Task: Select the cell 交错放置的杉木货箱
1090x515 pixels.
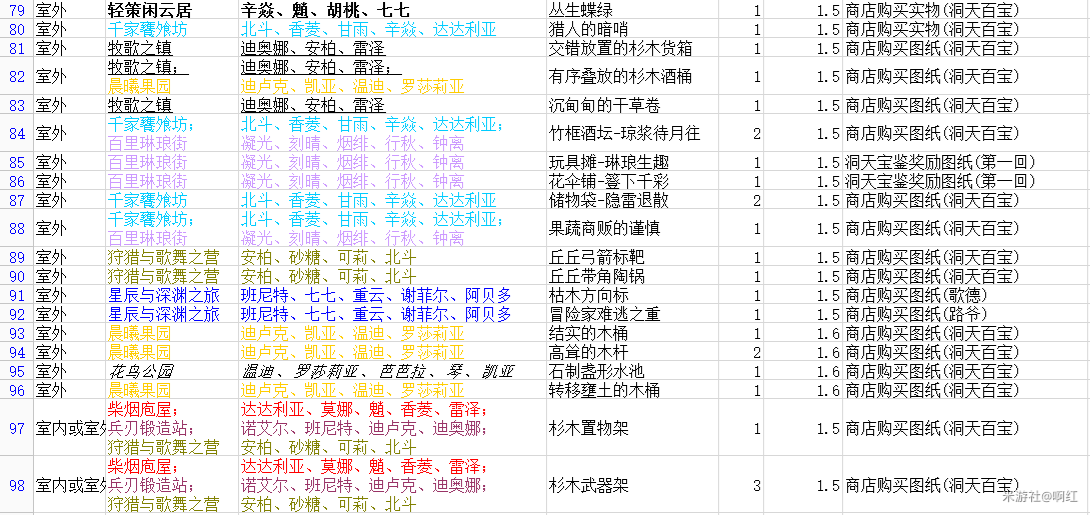Action: tap(631, 47)
